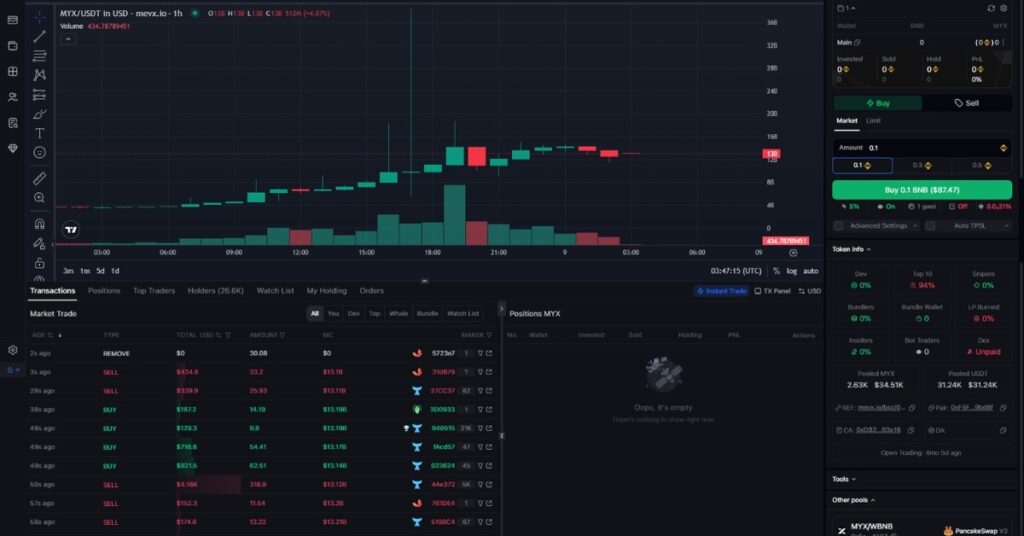This screenshot has width=1024, height=536.
Task: Select the brush drawing tool
Action: (x=39, y=114)
